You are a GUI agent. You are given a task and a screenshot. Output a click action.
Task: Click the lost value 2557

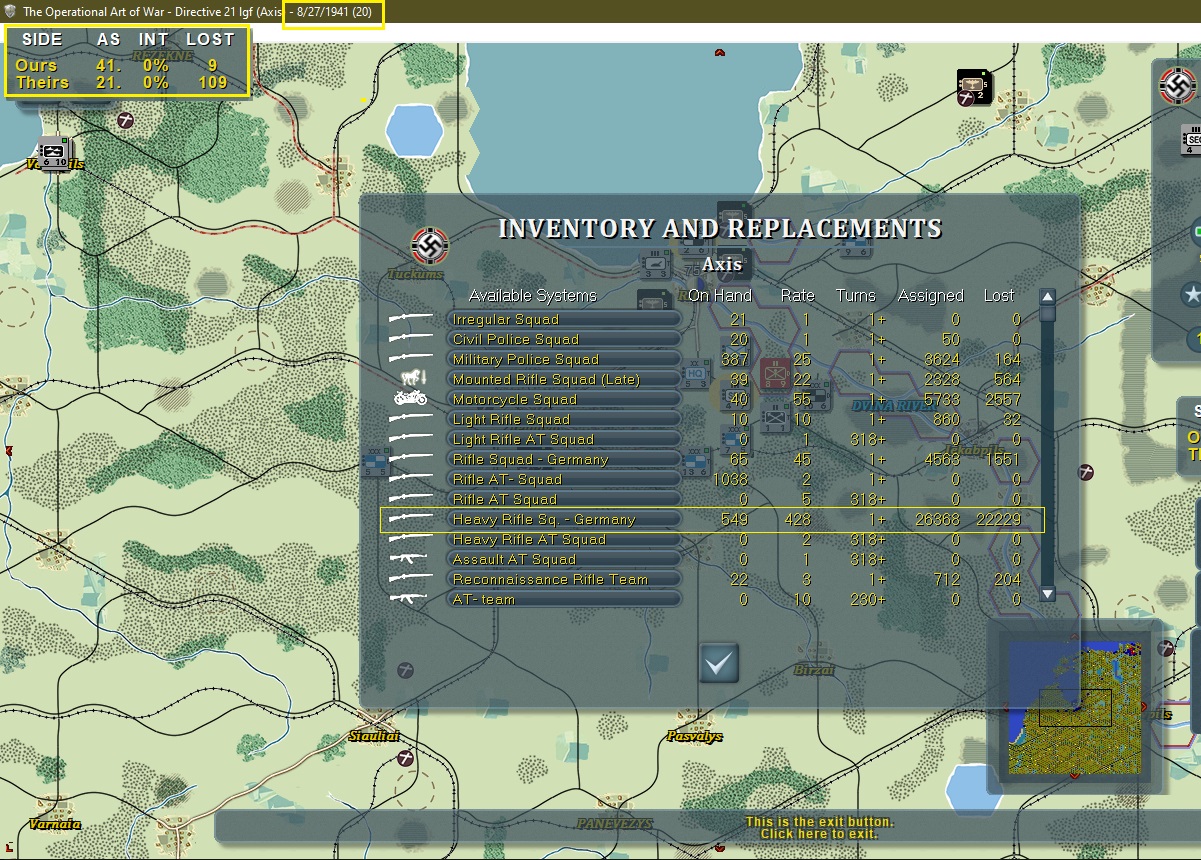(1002, 399)
